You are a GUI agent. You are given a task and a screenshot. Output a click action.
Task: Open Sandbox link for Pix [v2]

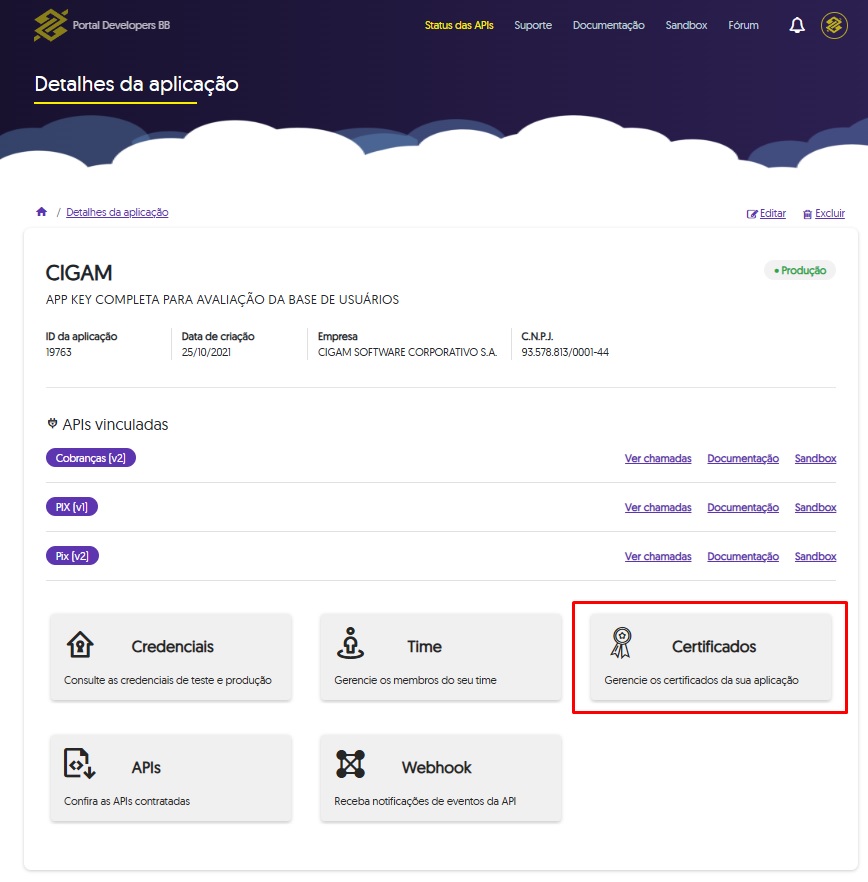pyautogui.click(x=815, y=557)
